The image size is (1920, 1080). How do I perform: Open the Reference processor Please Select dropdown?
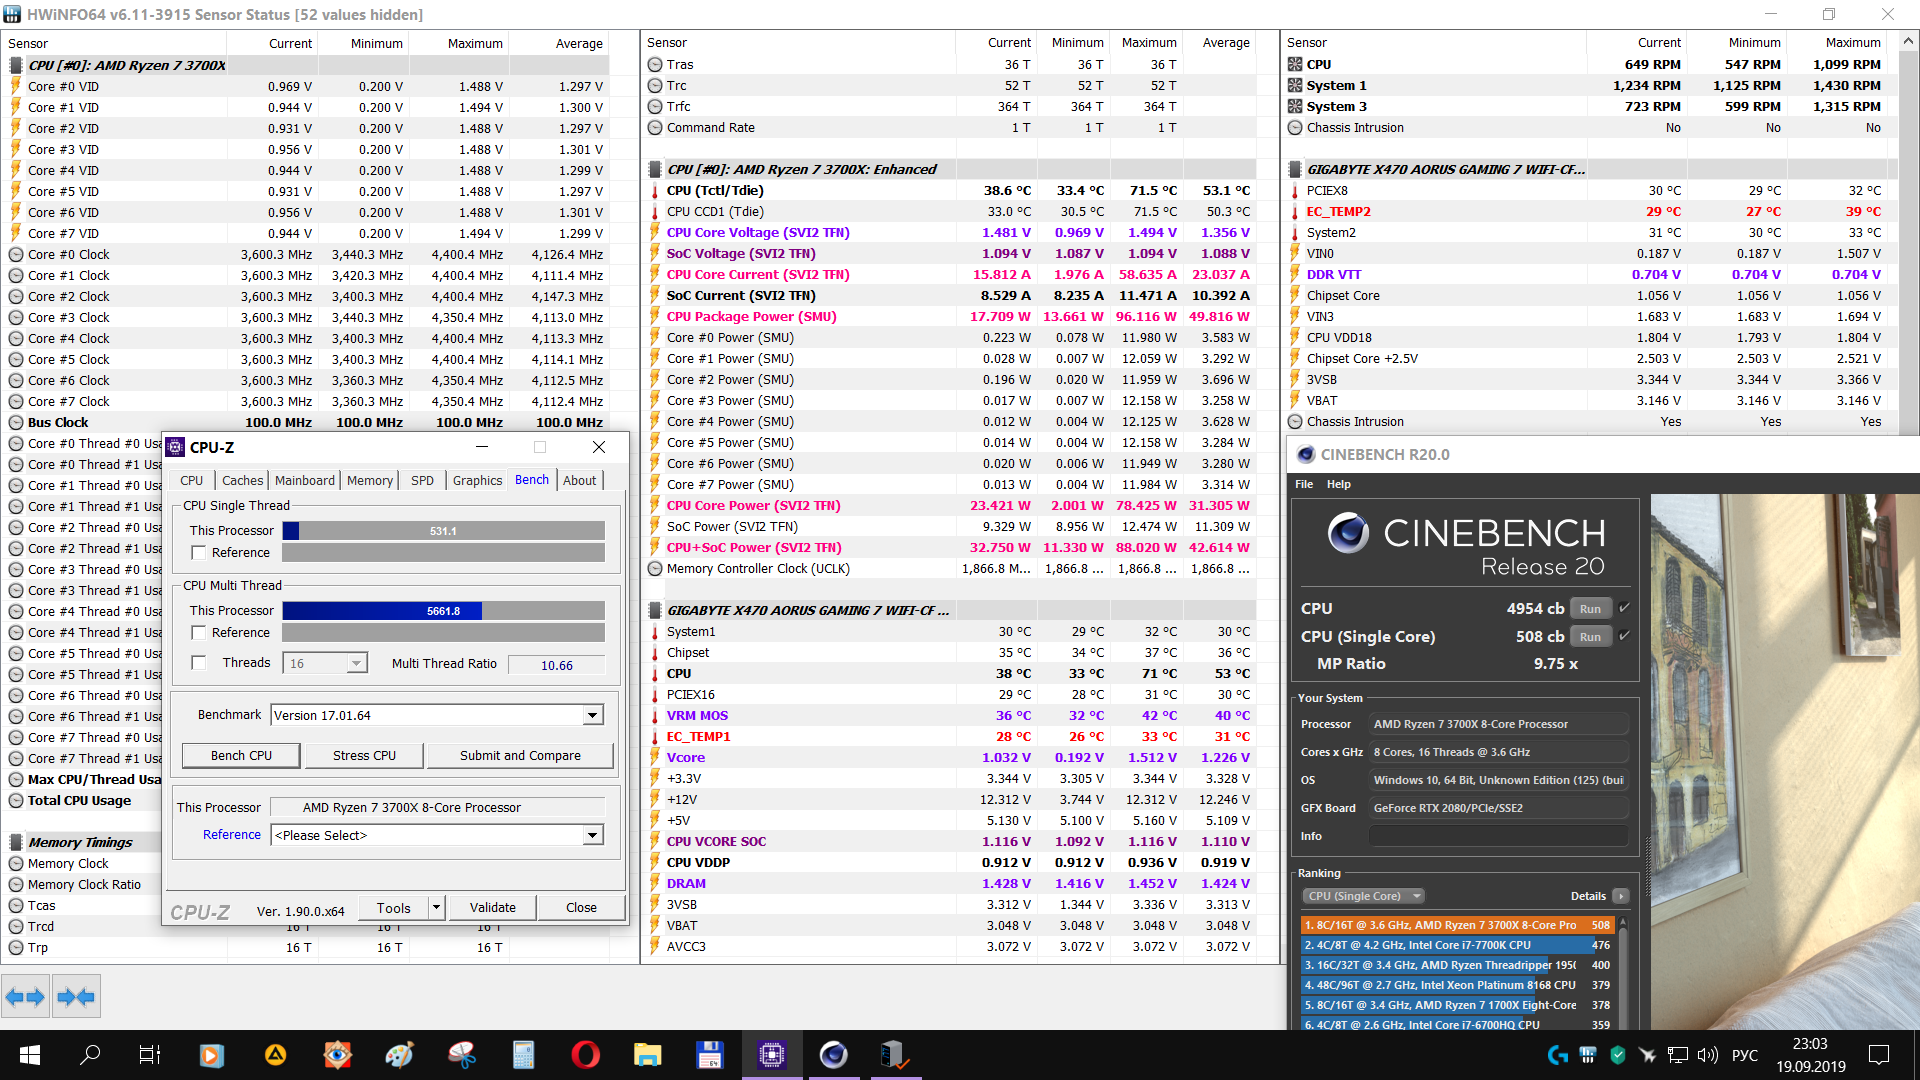pyautogui.click(x=593, y=835)
